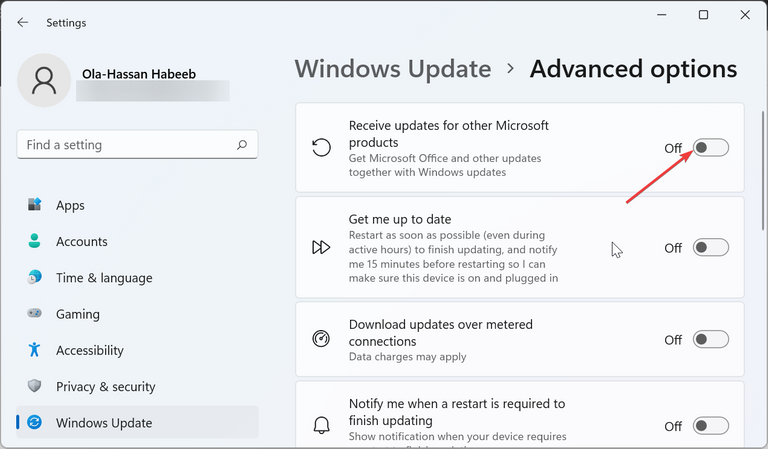This screenshot has height=449, width=768.
Task: Click the Time & language globe icon
Action: click(x=34, y=277)
